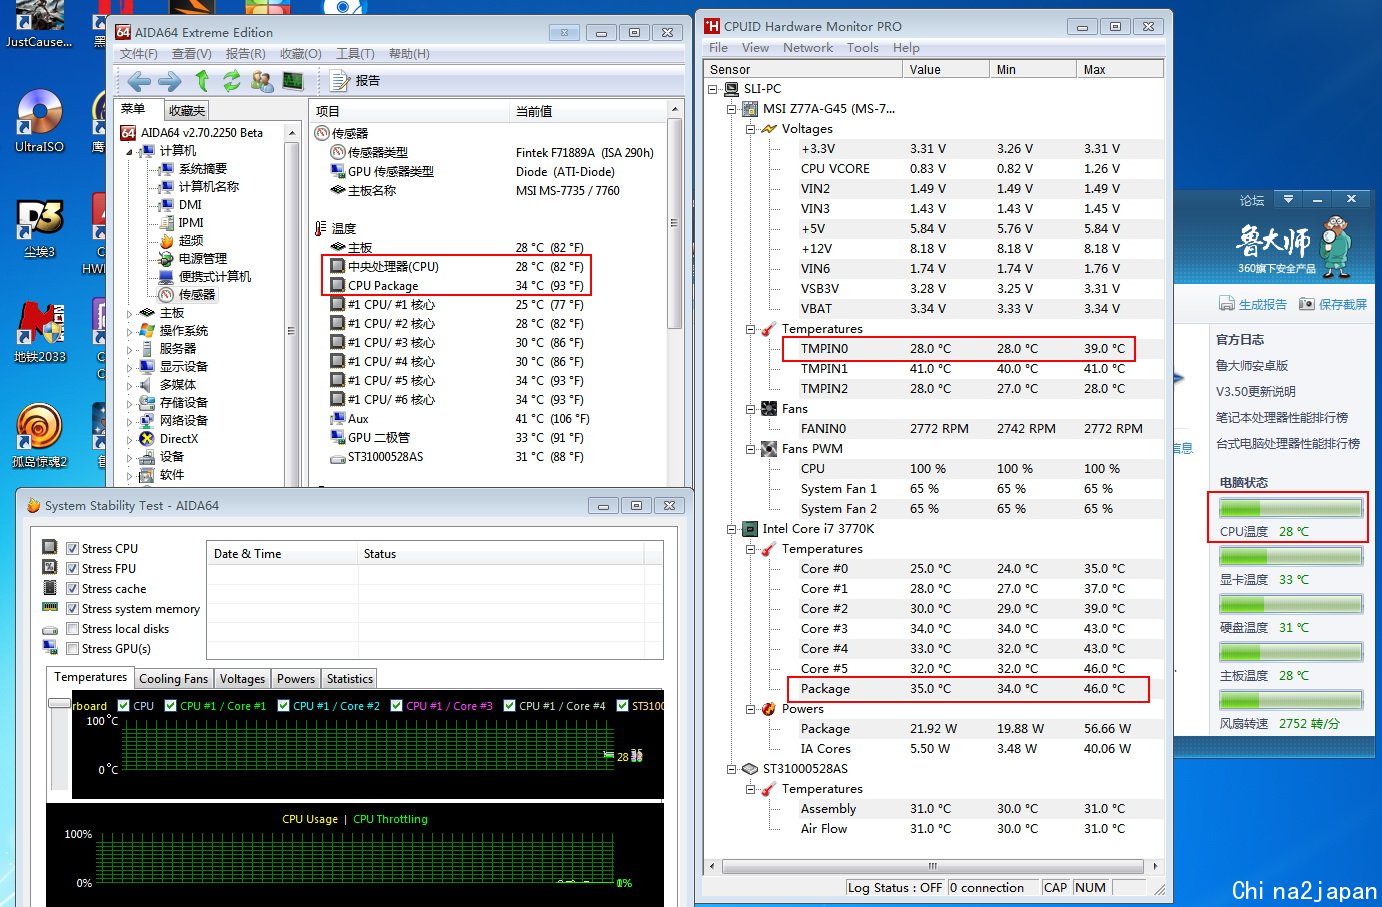Viewport: 1382px width, 907px height.
Task: Click the 生成报告 icon in 鲁大师
Action: [1227, 304]
